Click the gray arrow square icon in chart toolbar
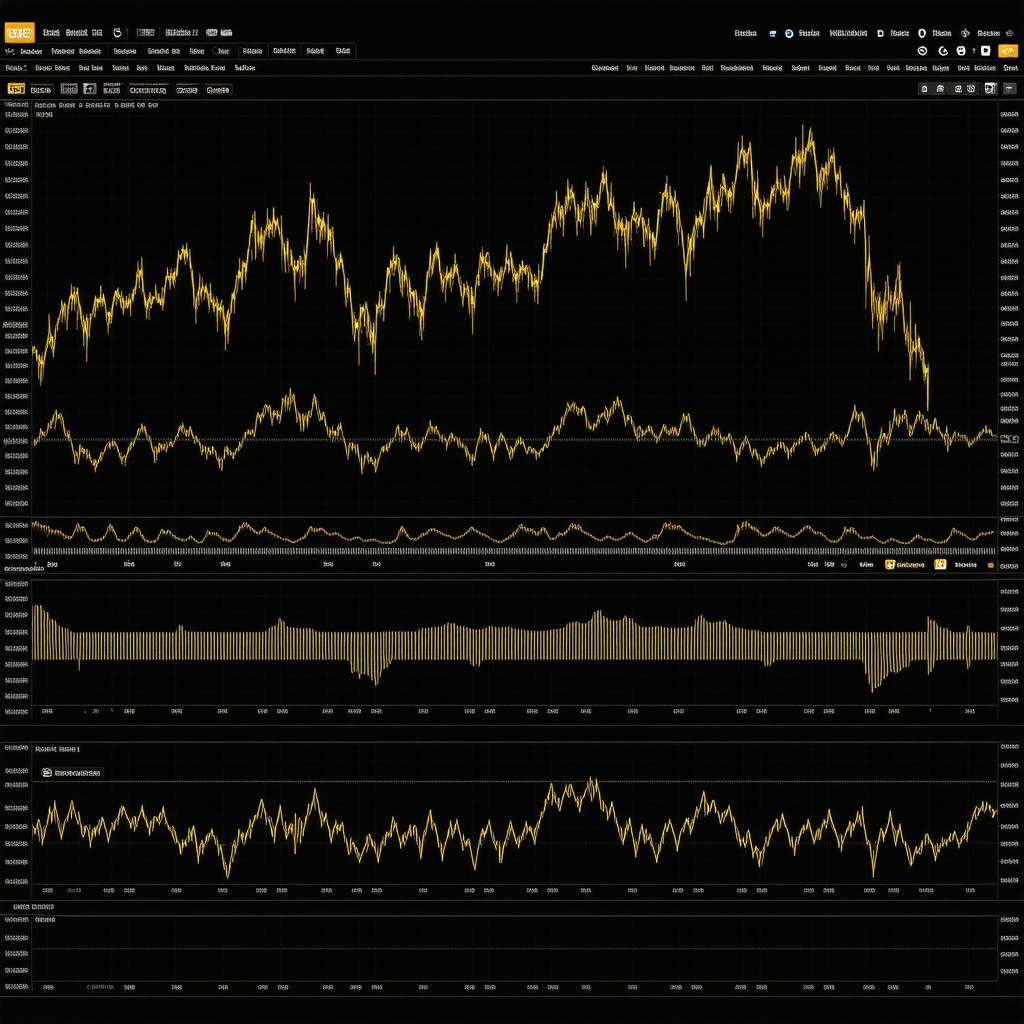Screen dimensions: 1024x1024 pos(90,89)
